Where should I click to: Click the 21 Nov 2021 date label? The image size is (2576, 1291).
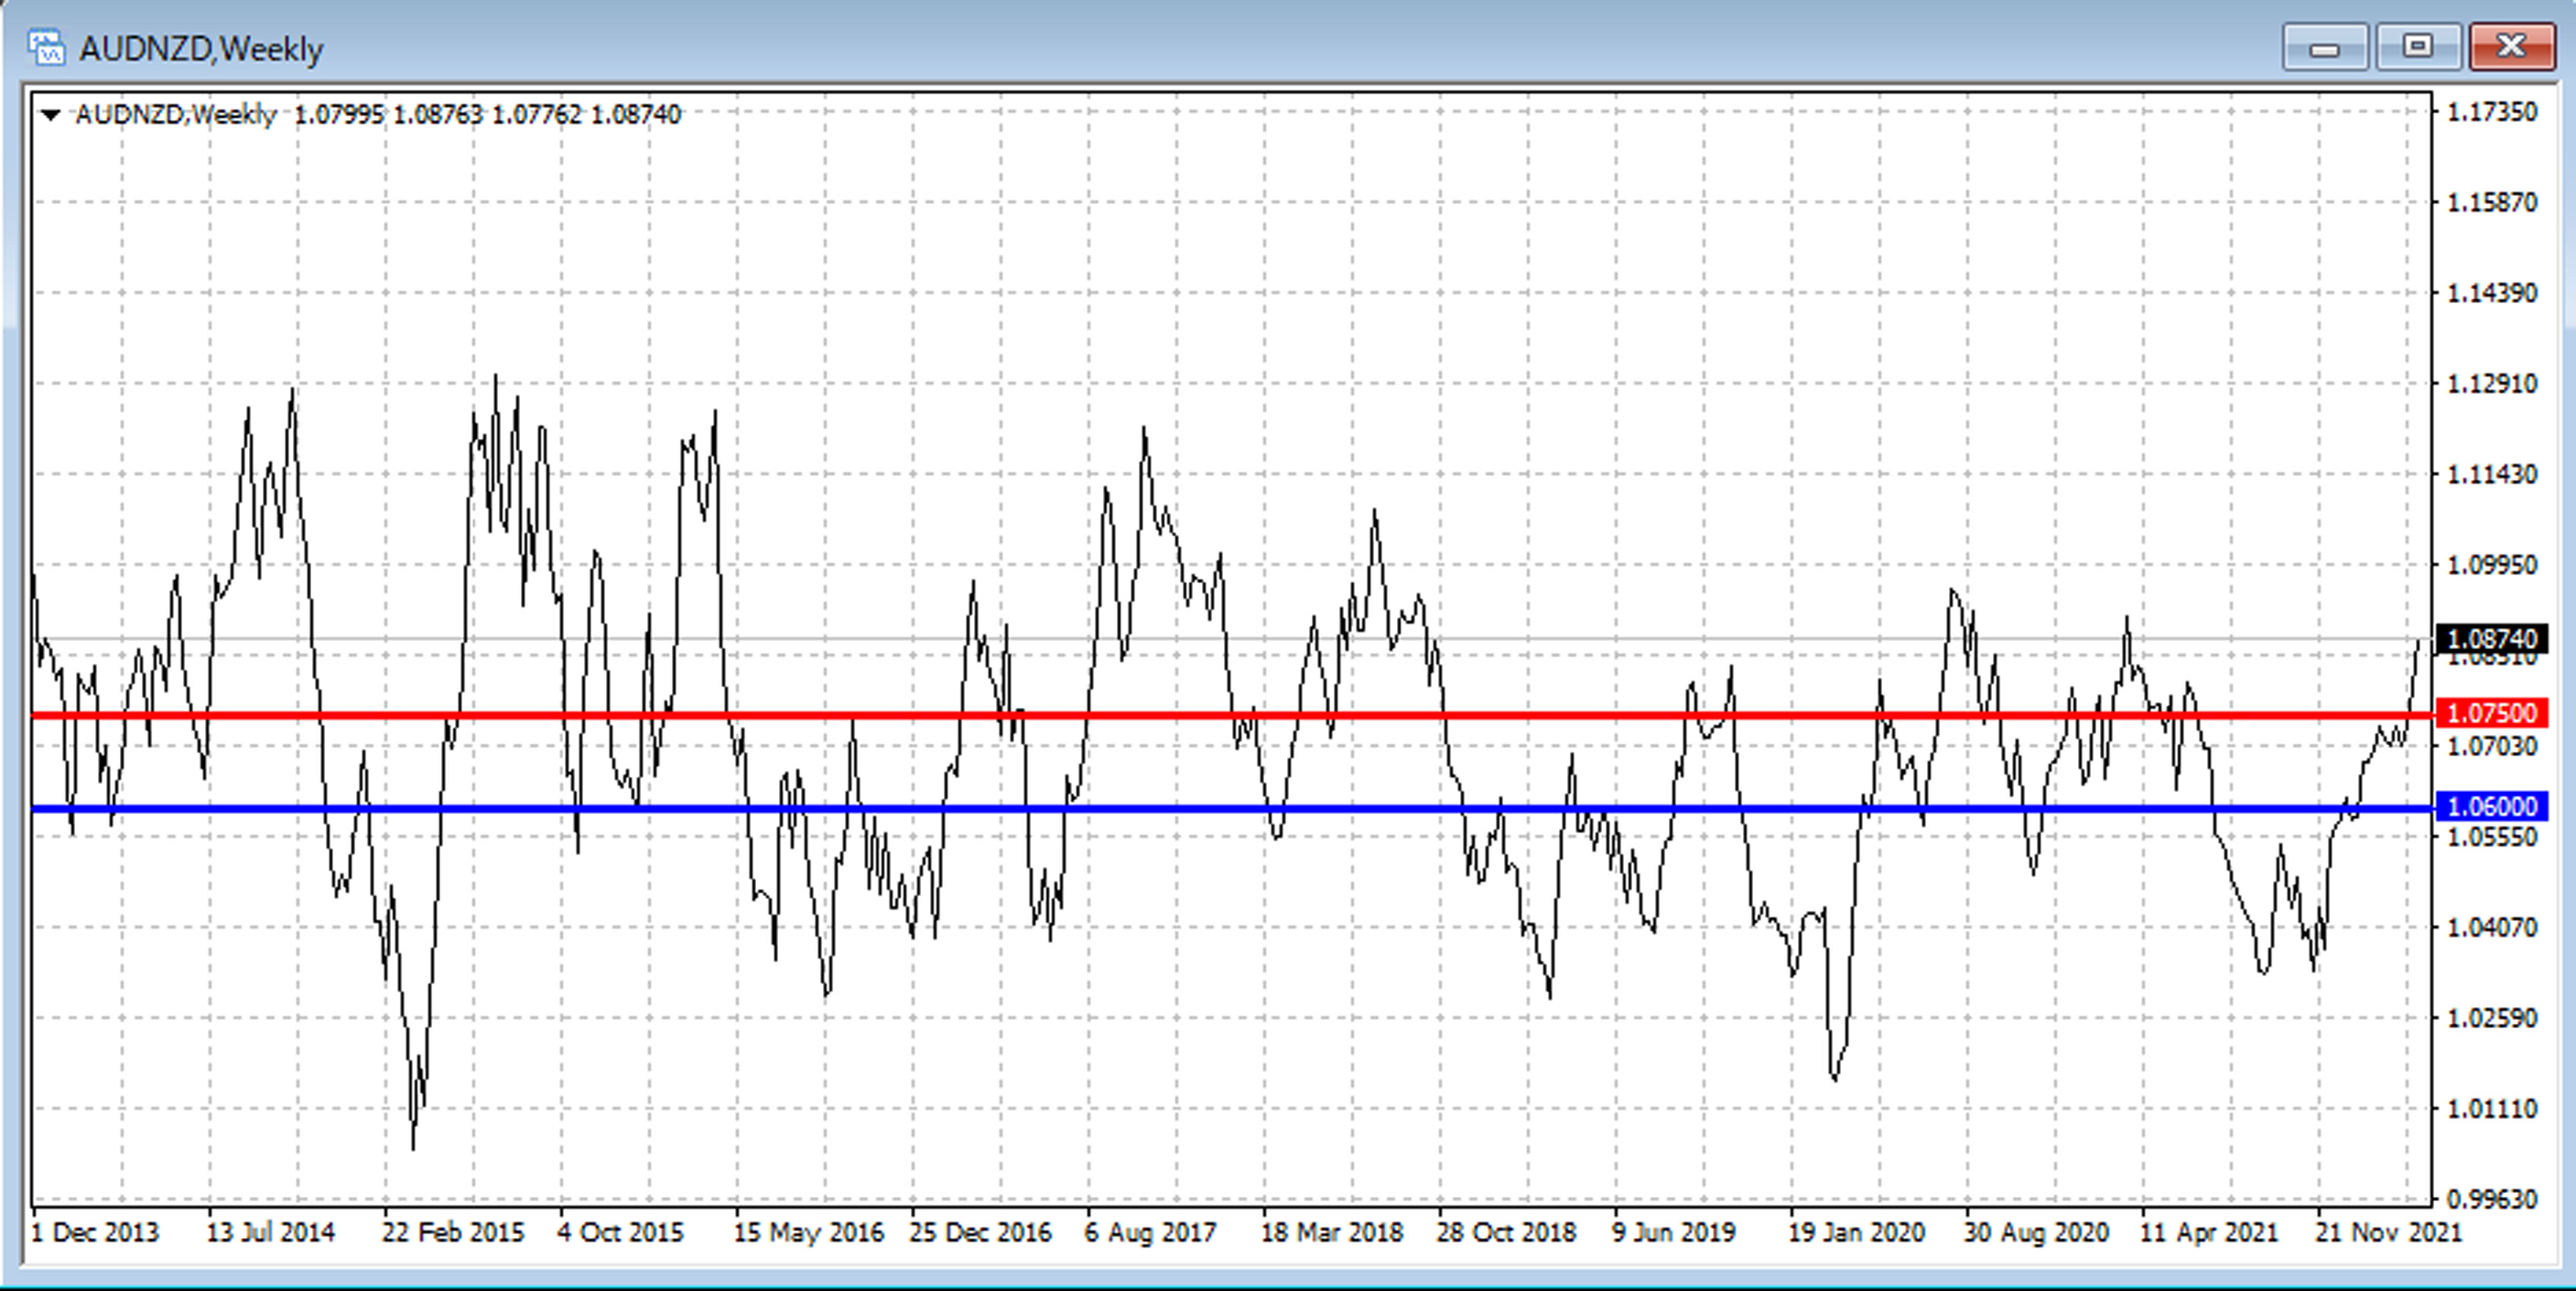2388,1232
